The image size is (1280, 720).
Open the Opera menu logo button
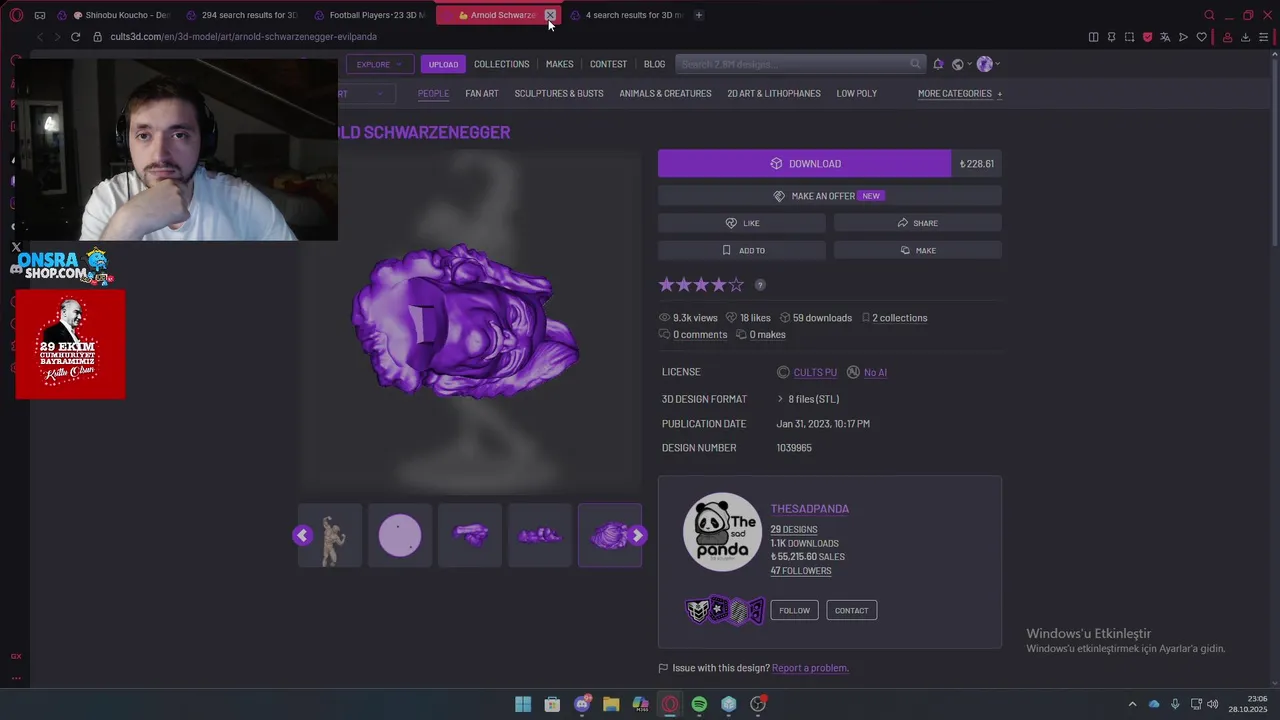(x=16, y=15)
